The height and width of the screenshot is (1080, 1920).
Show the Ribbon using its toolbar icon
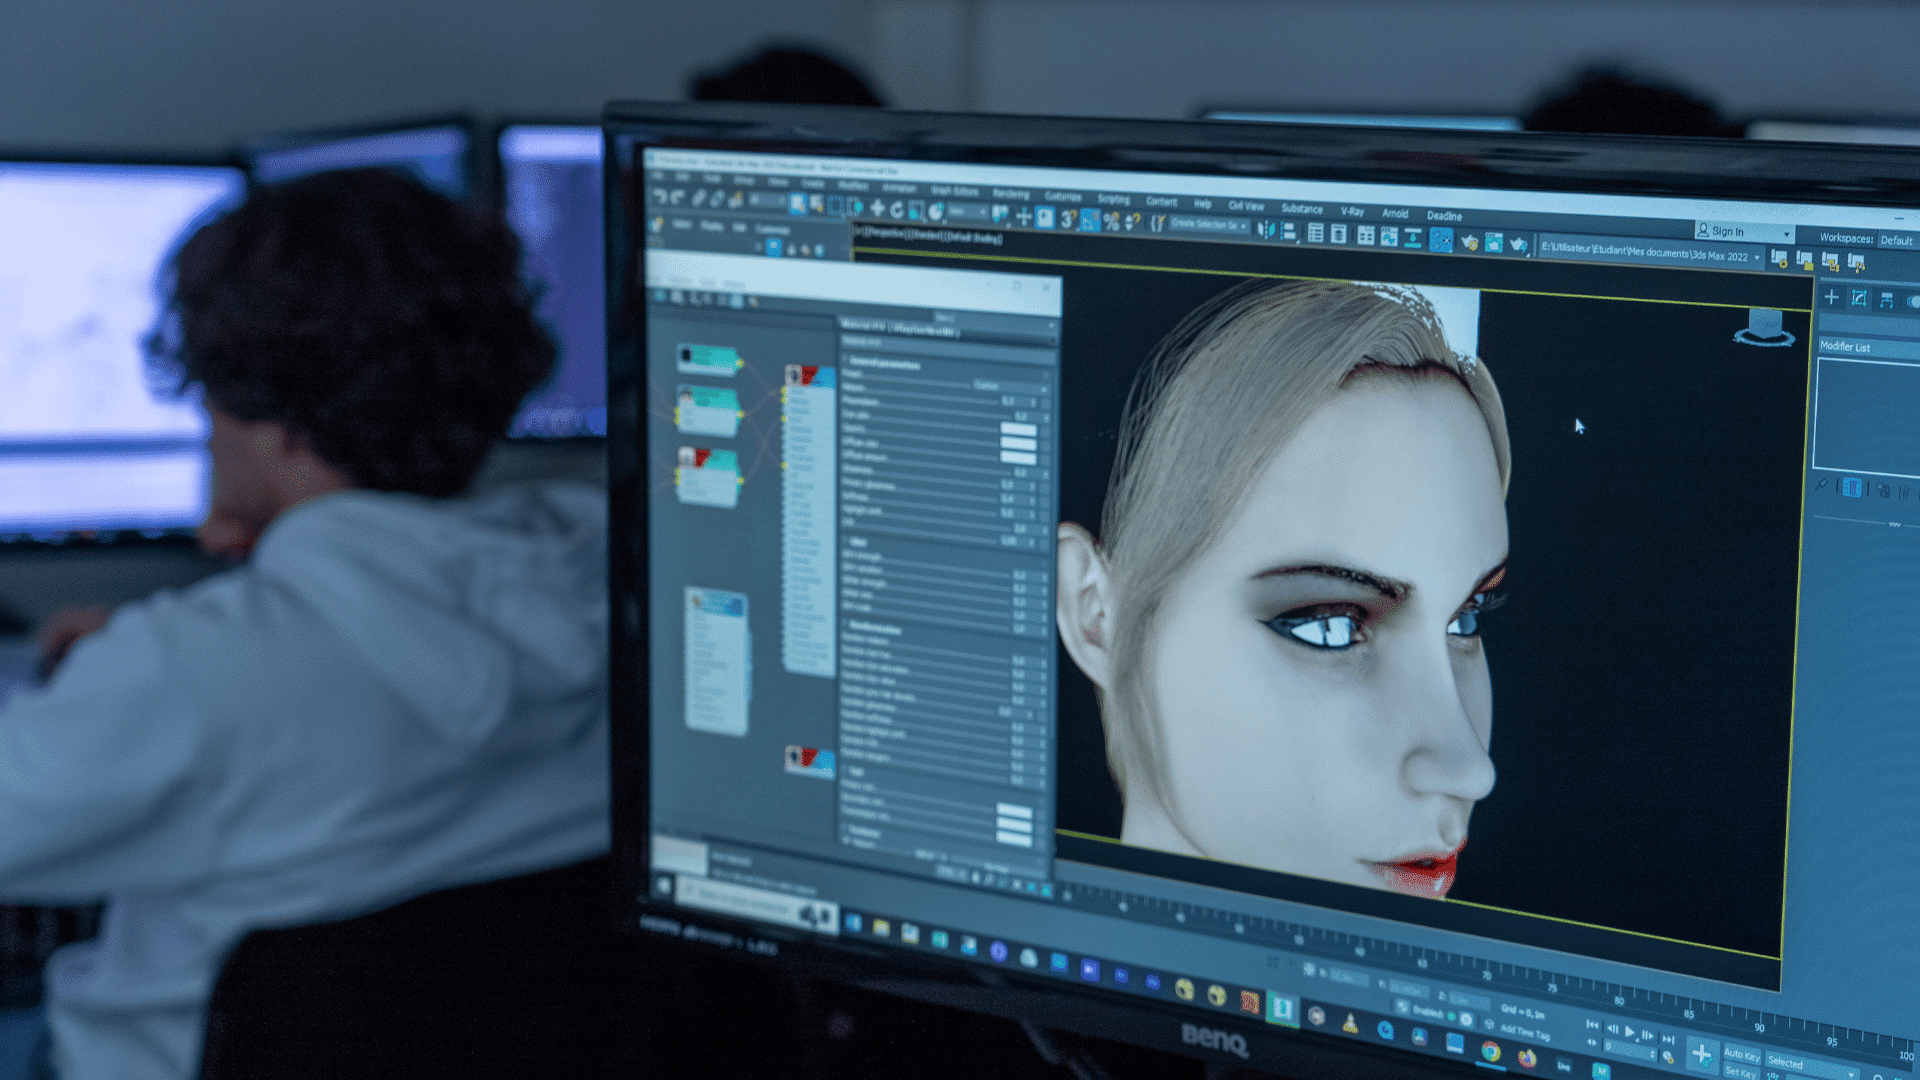pyautogui.click(x=1366, y=235)
